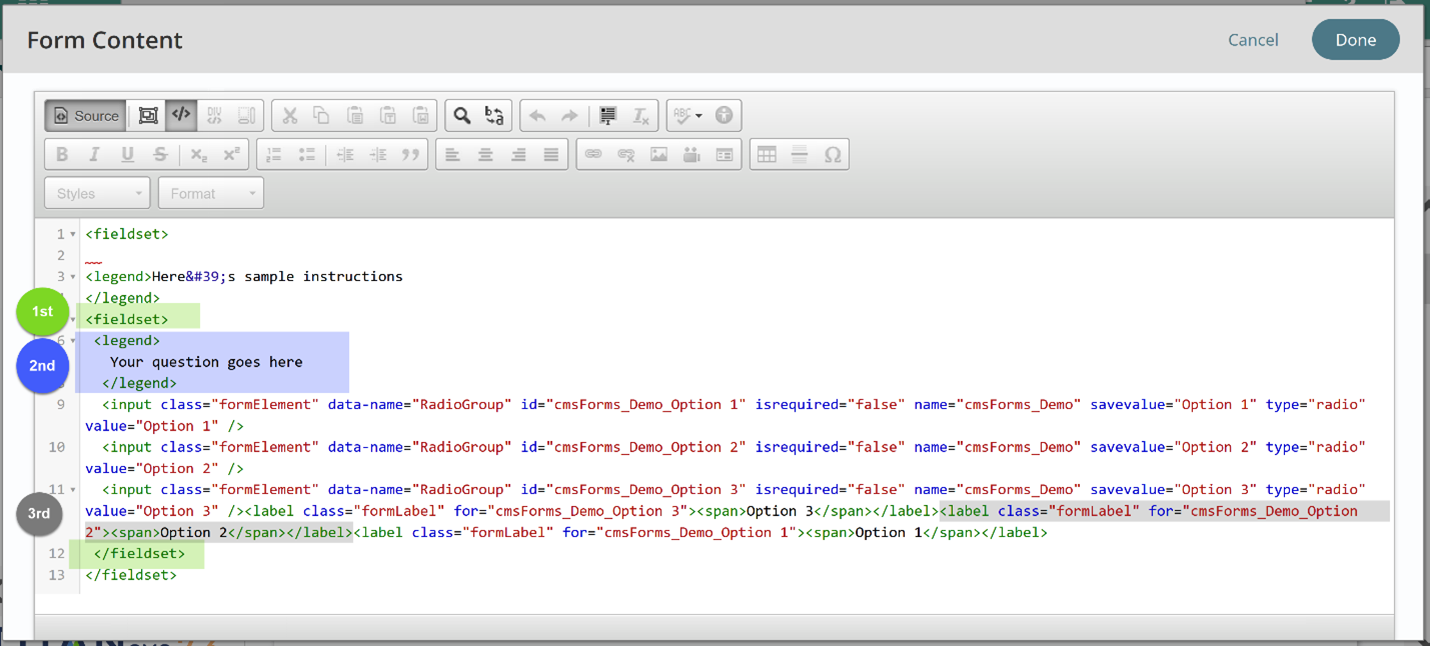Click the Paste icon
1430x646 pixels.
(355, 116)
